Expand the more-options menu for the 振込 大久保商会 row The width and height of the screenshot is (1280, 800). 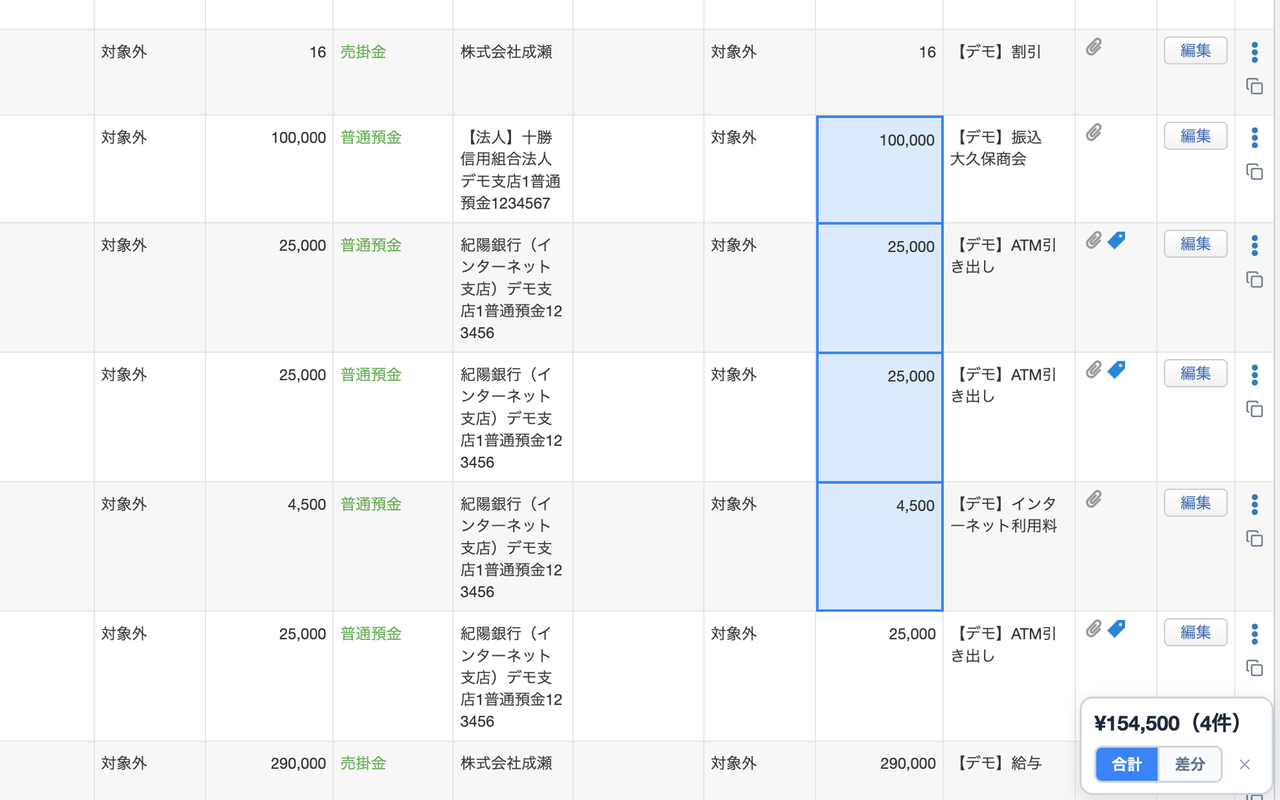1254,138
